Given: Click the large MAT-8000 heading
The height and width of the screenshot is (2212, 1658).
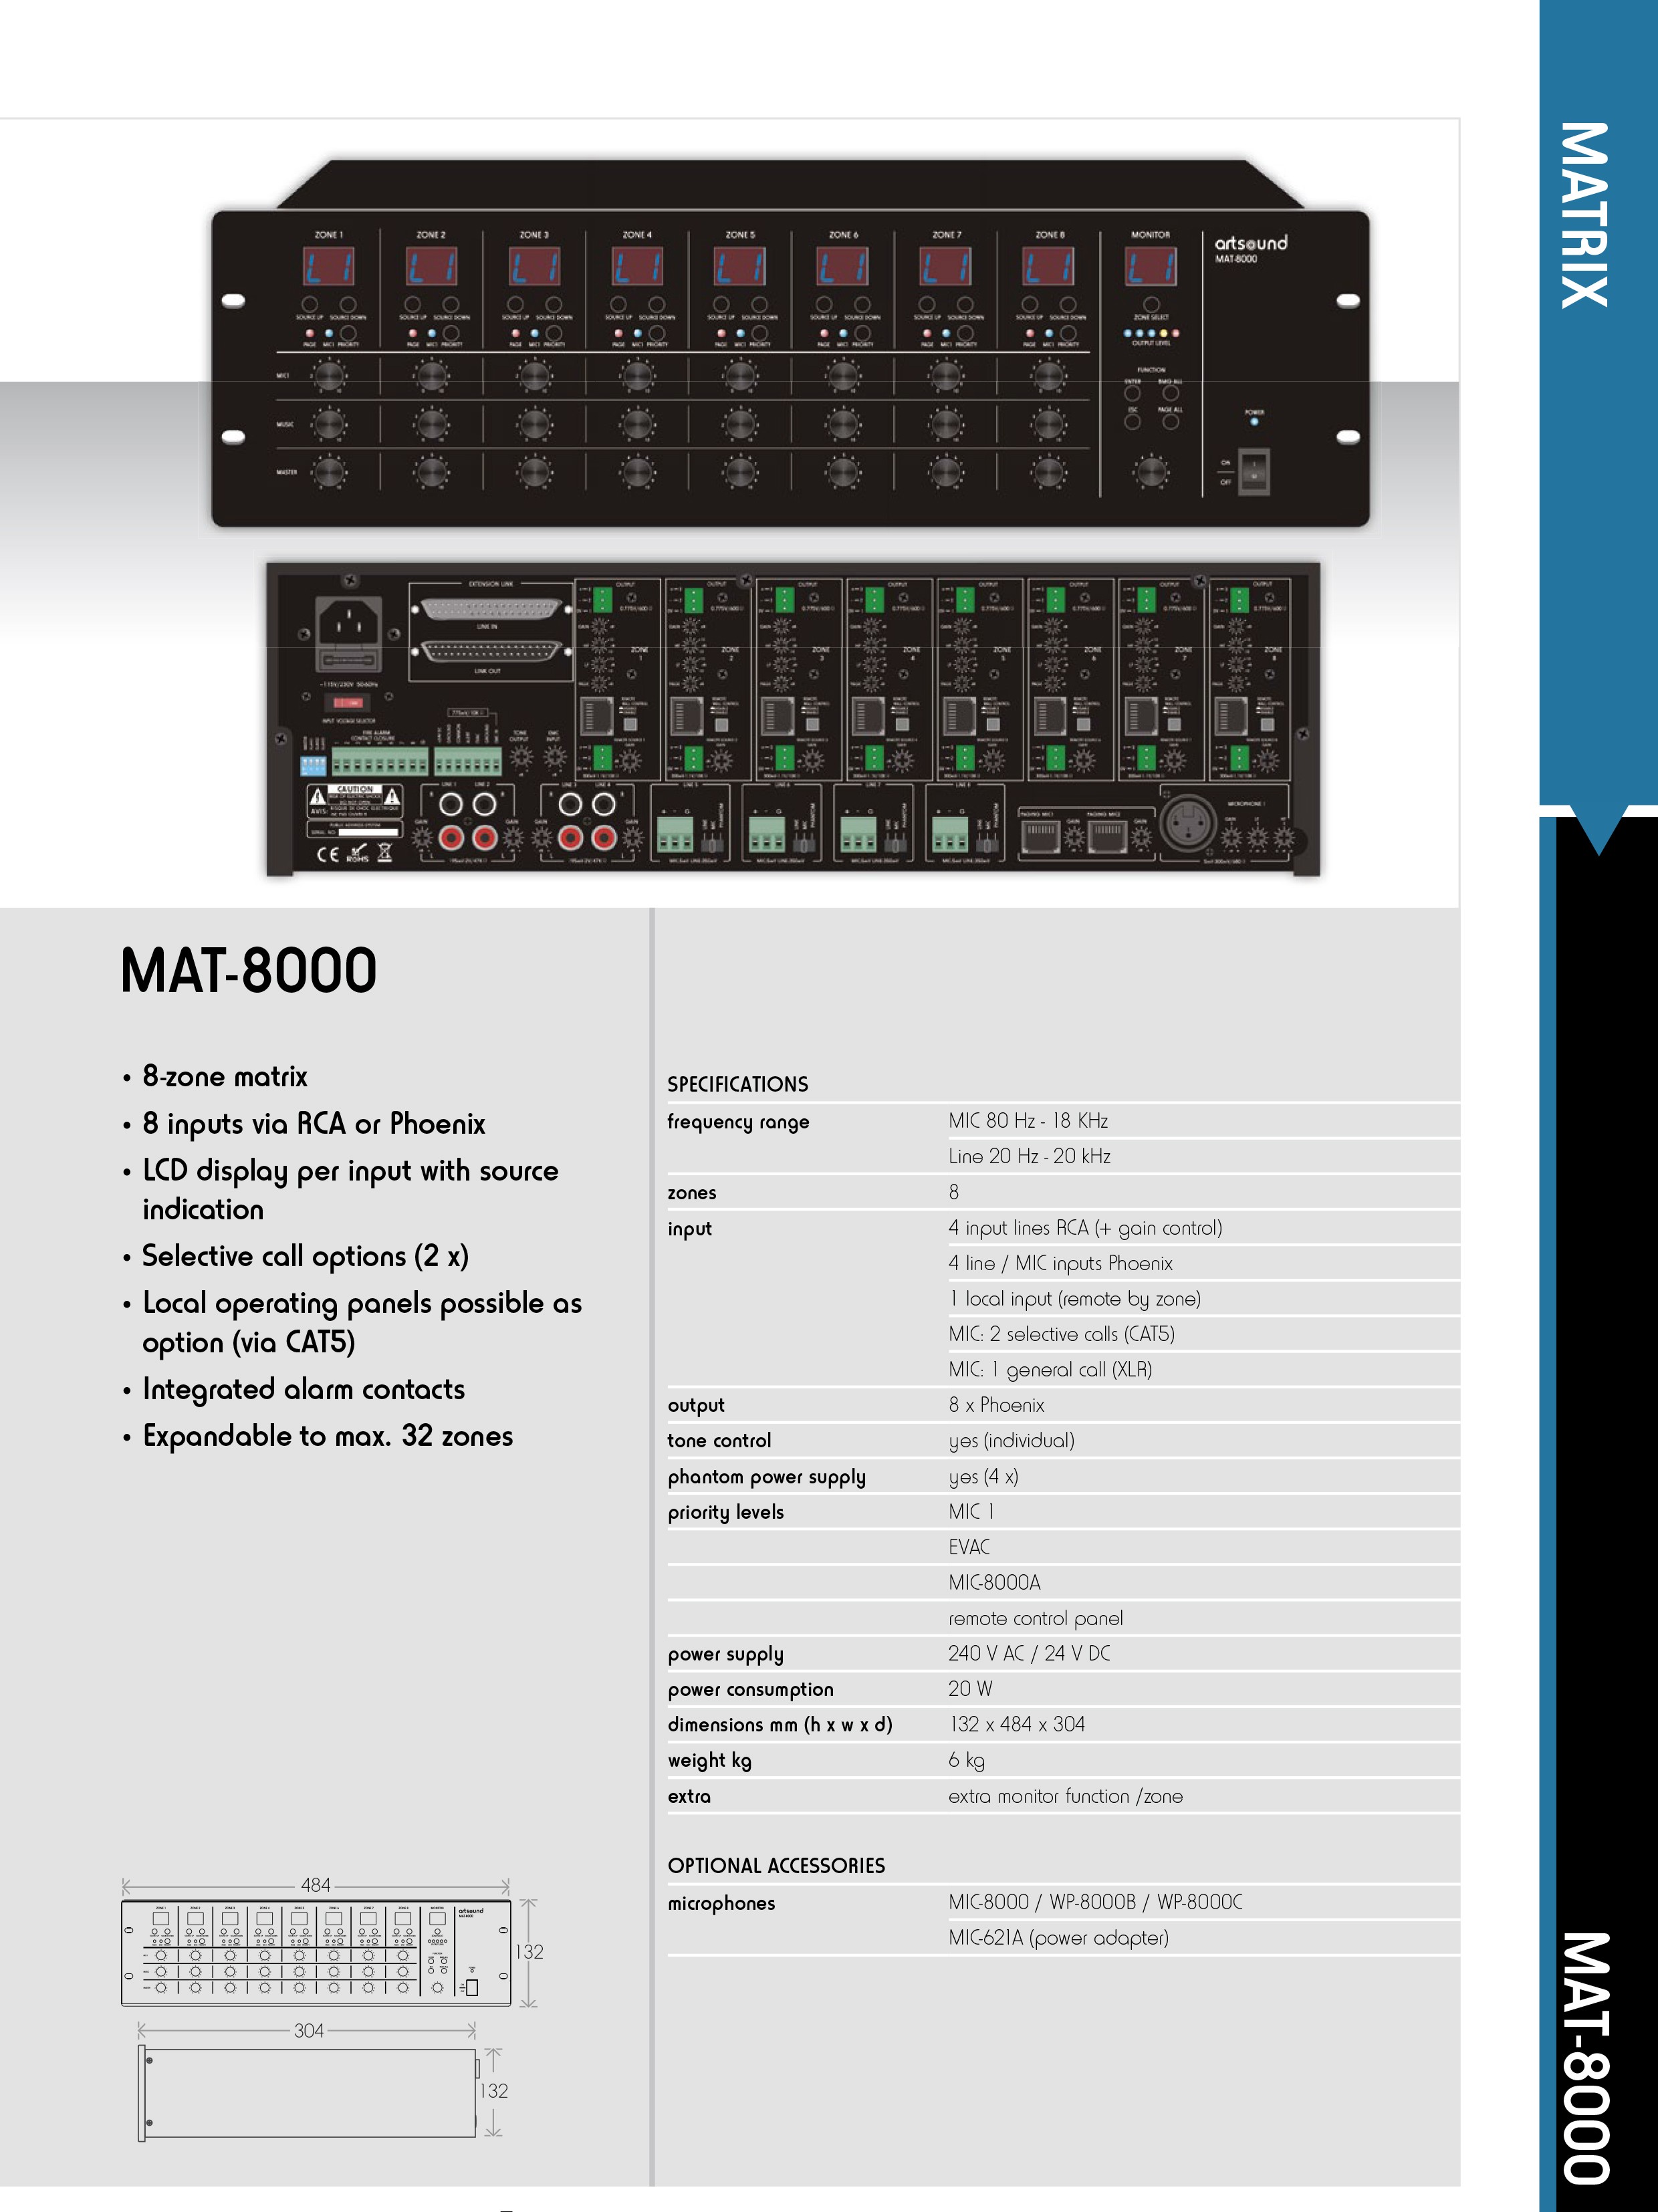Looking at the screenshot, I should click(249, 970).
